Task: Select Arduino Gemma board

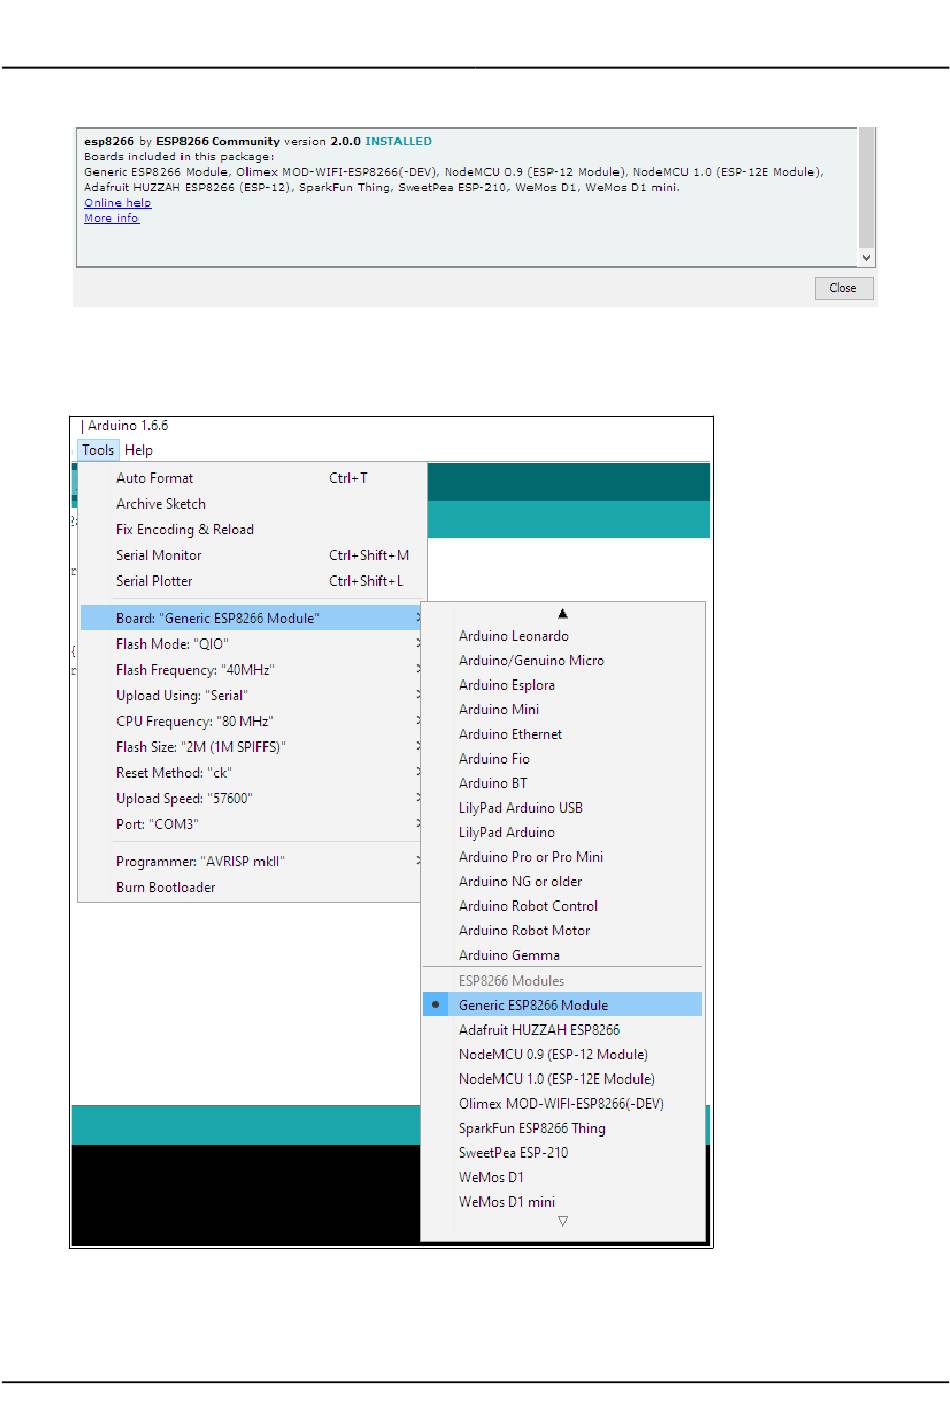Action: pos(563,955)
